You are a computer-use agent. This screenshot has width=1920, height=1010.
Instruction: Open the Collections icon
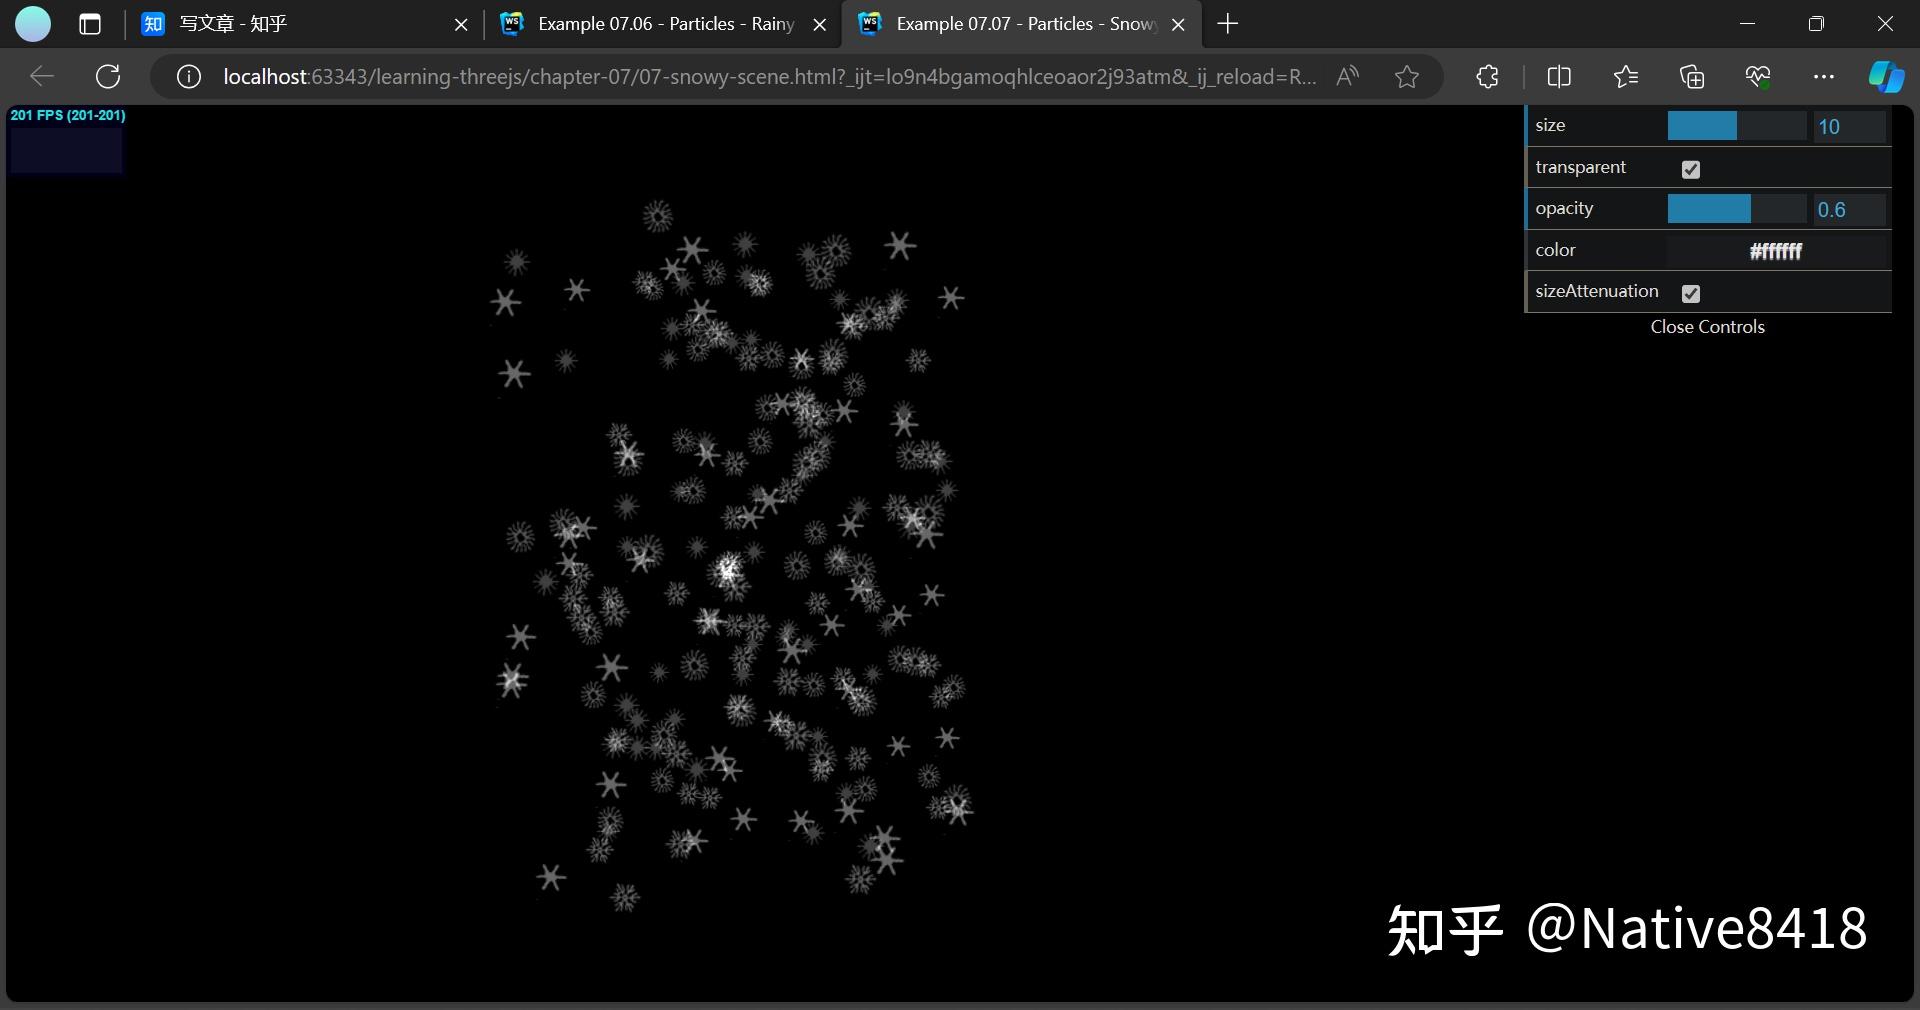pos(1692,76)
